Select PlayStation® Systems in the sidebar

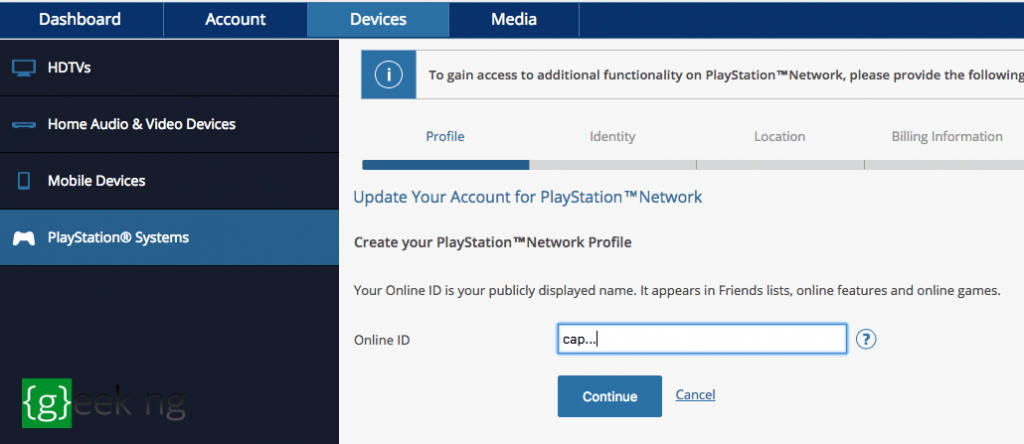tap(169, 238)
